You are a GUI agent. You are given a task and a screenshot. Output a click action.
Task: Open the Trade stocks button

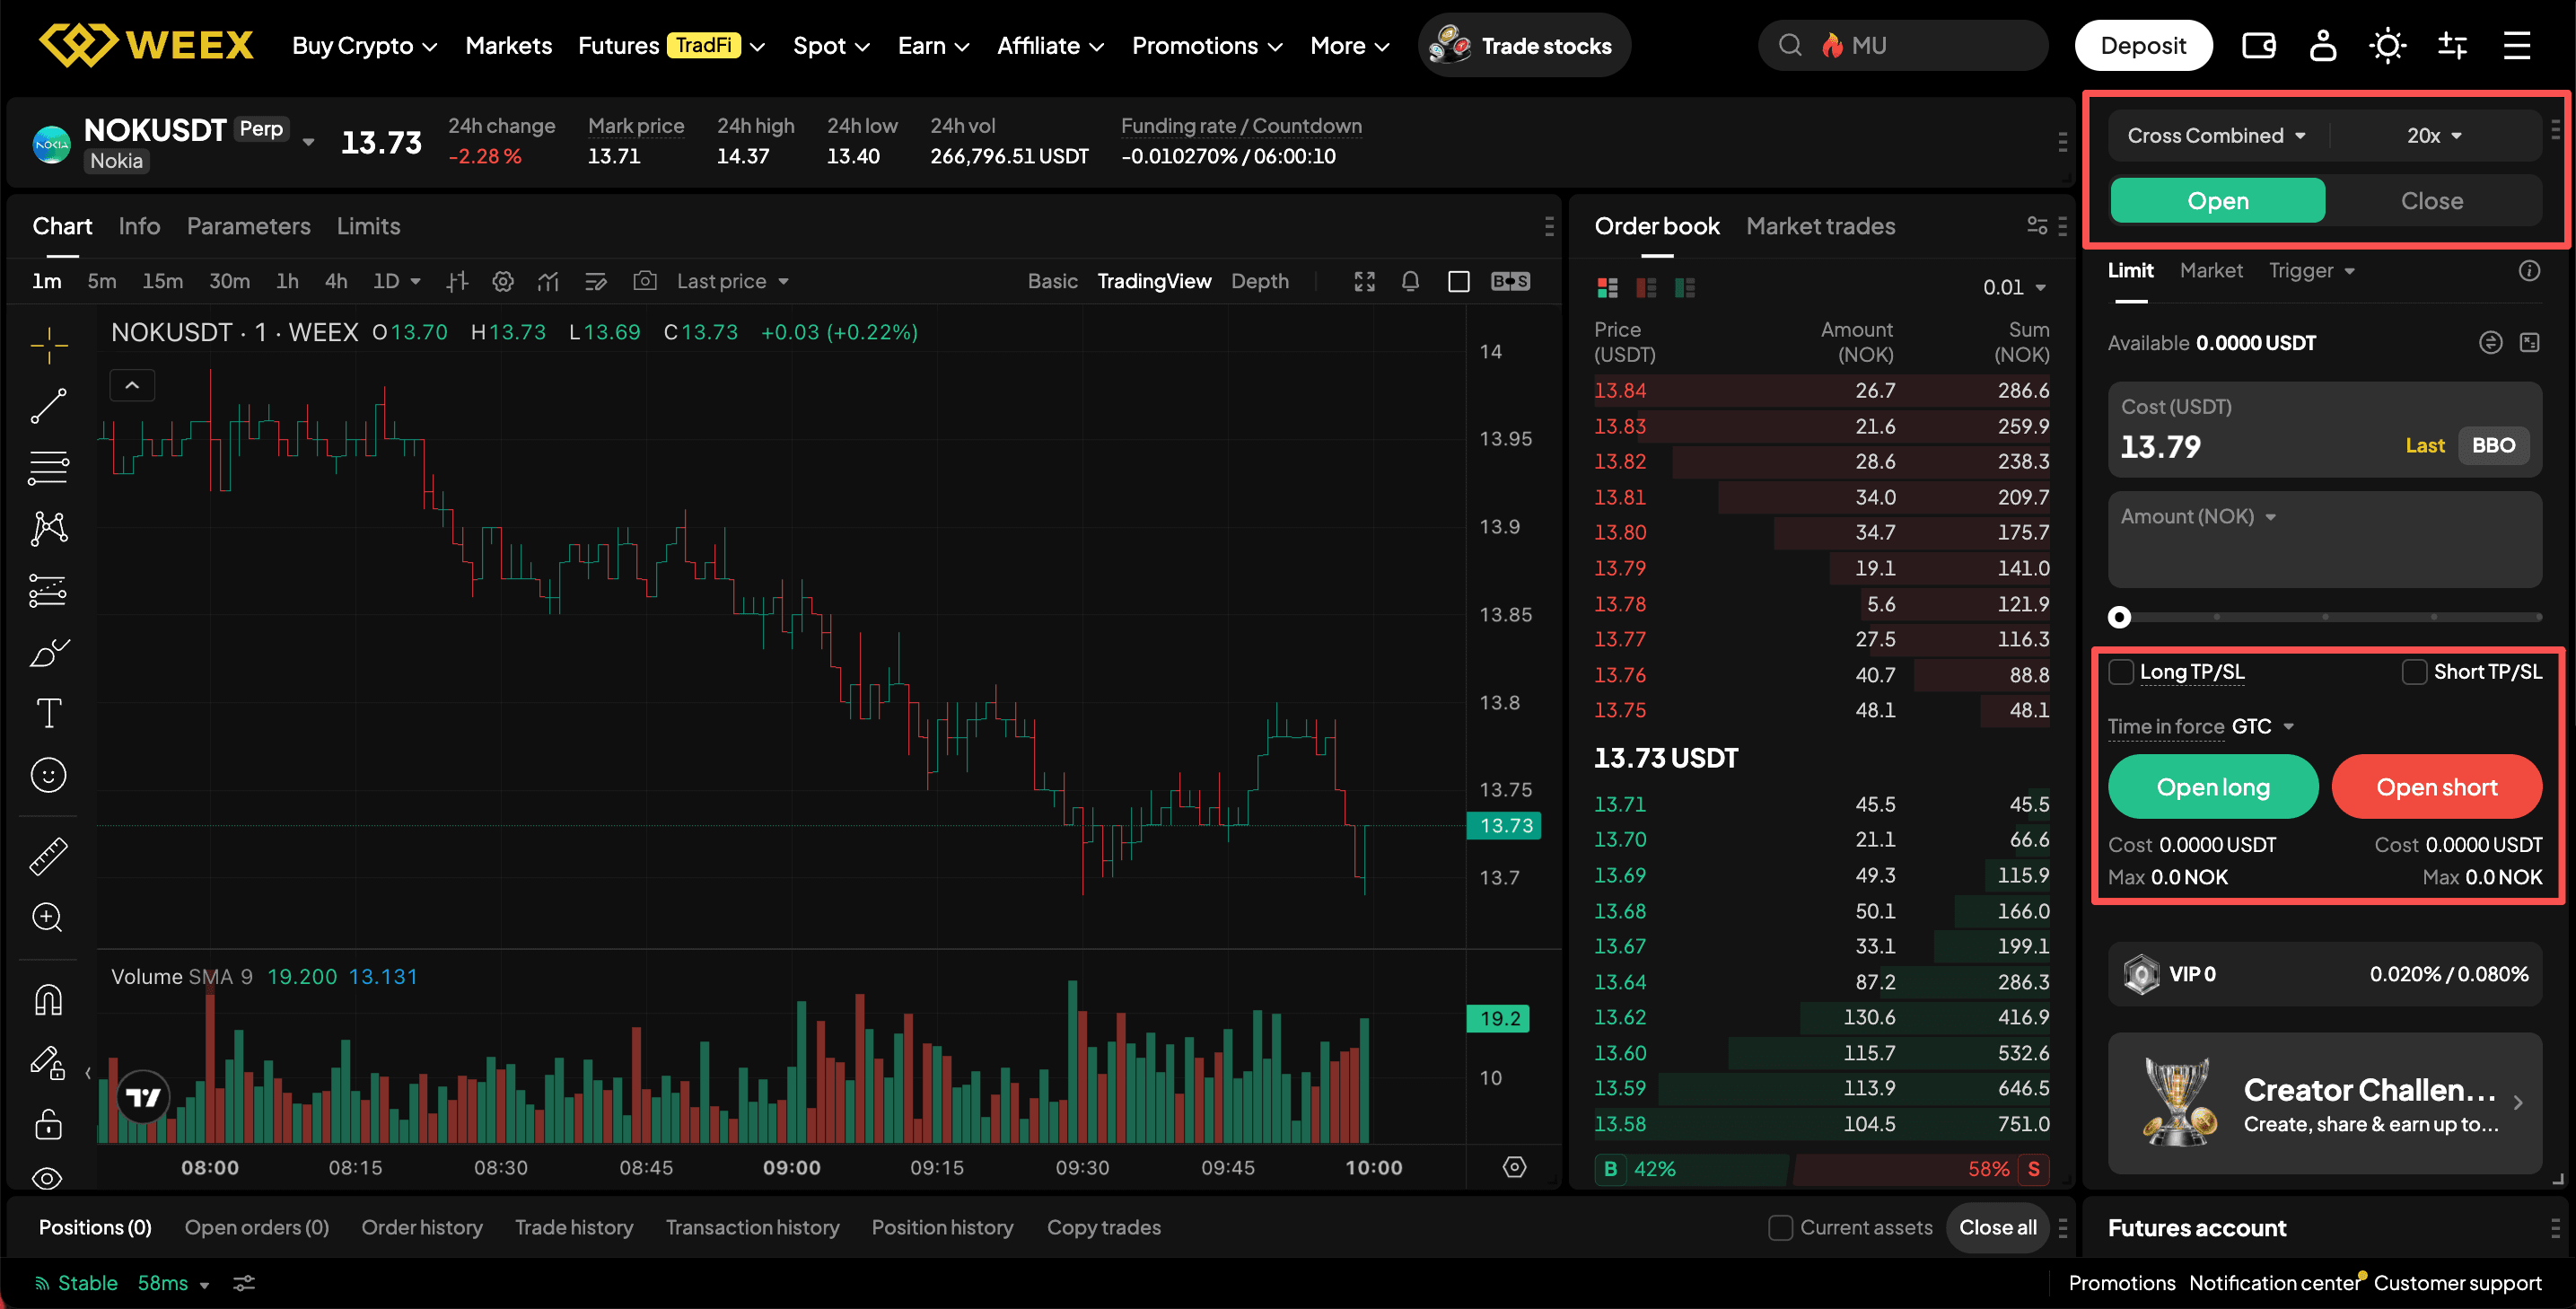[1523, 46]
